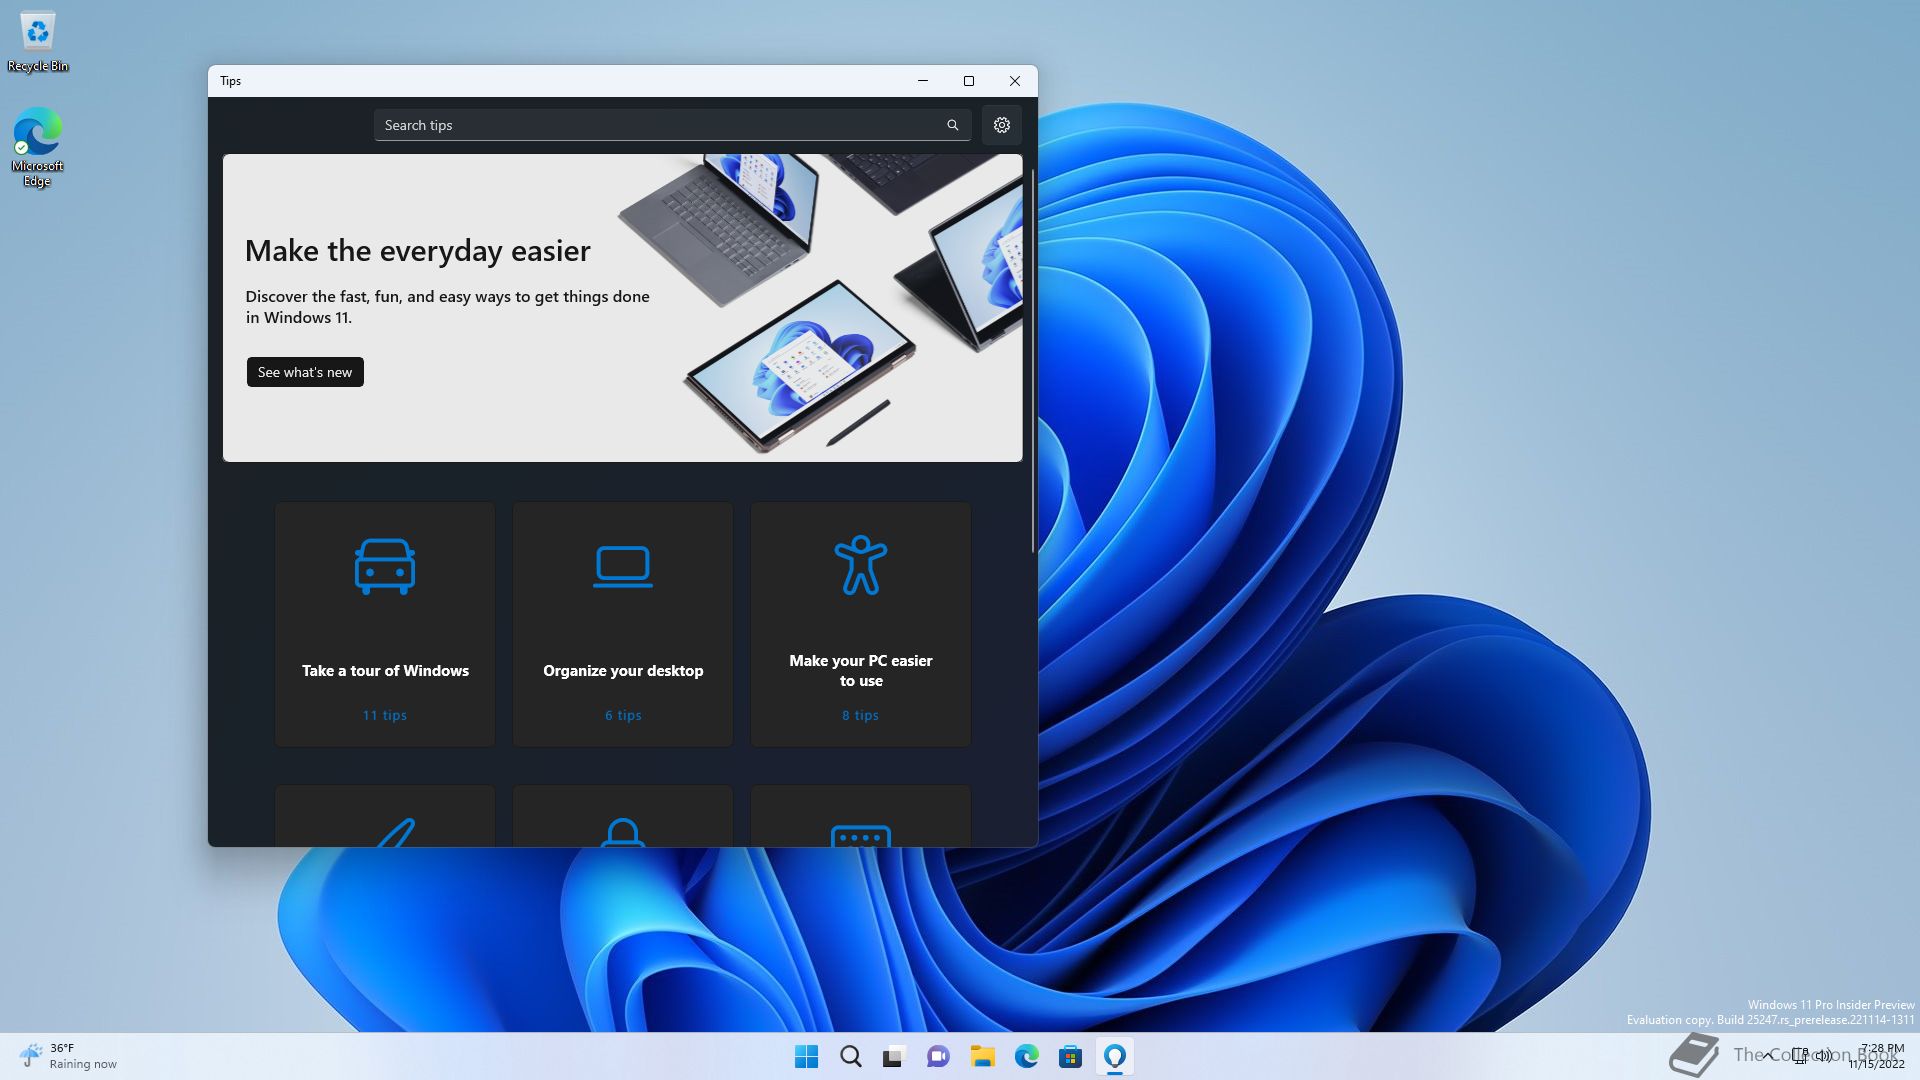Launch Edge from the taskbar
Viewport: 1920px width, 1080px height.
tap(1026, 1056)
